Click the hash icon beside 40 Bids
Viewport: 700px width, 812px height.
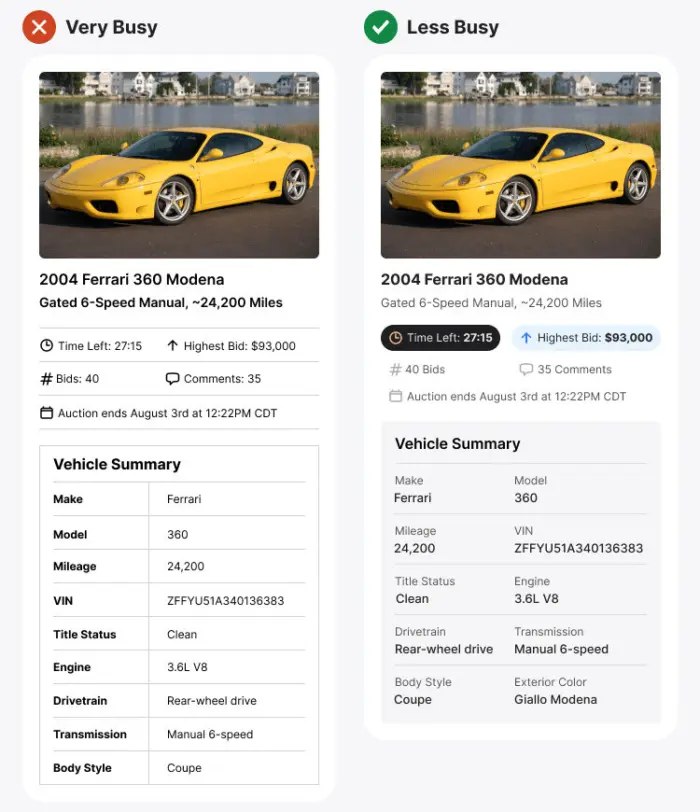click(x=395, y=369)
